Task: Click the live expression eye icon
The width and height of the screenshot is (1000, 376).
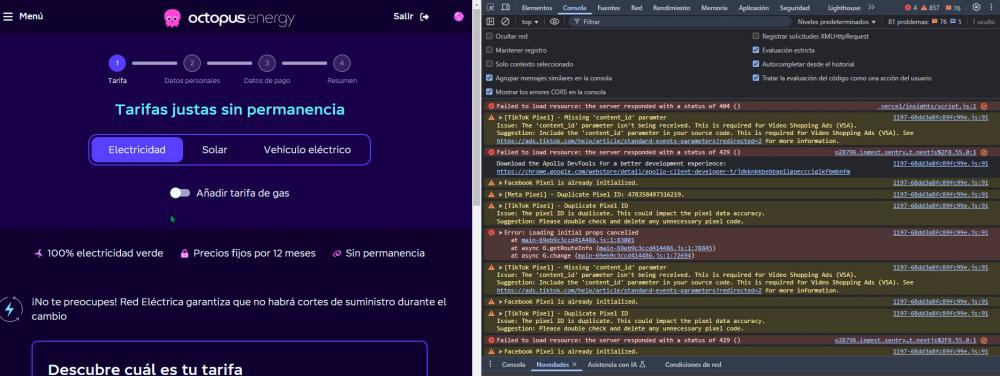Action: [x=554, y=22]
